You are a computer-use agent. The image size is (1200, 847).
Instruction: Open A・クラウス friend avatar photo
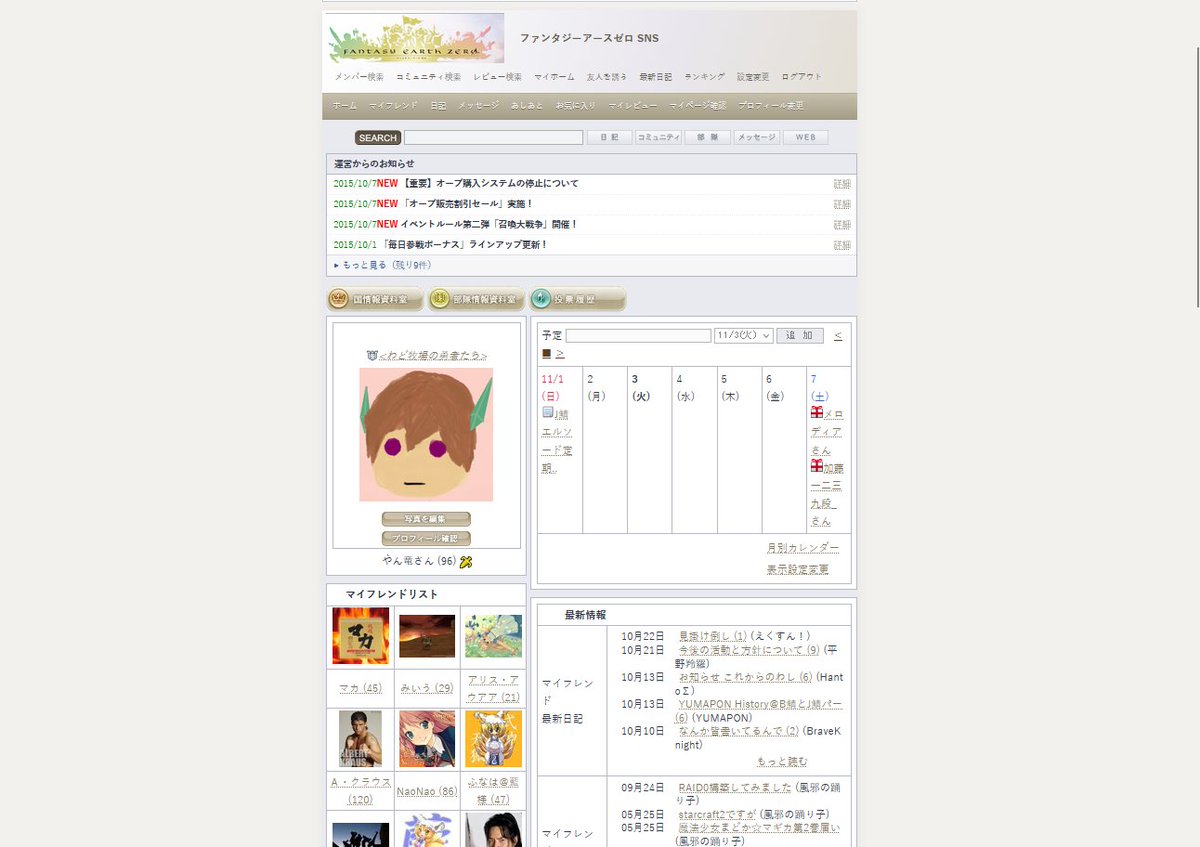[360, 739]
